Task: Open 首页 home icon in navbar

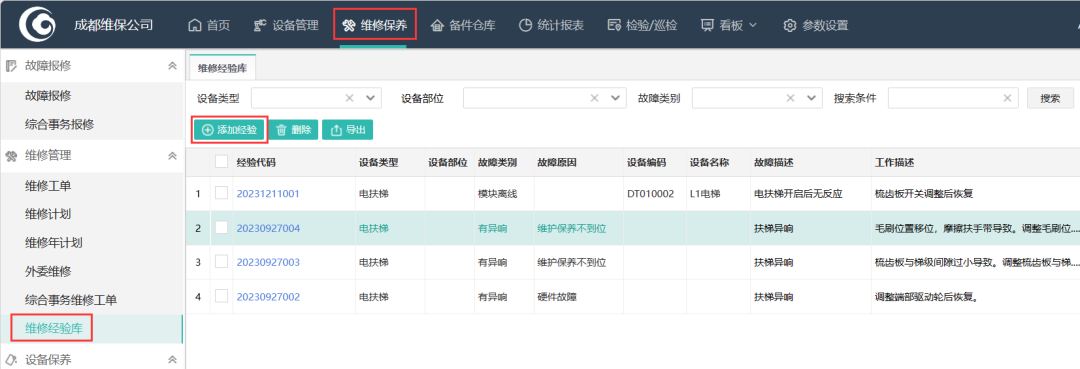Action: click(195, 25)
